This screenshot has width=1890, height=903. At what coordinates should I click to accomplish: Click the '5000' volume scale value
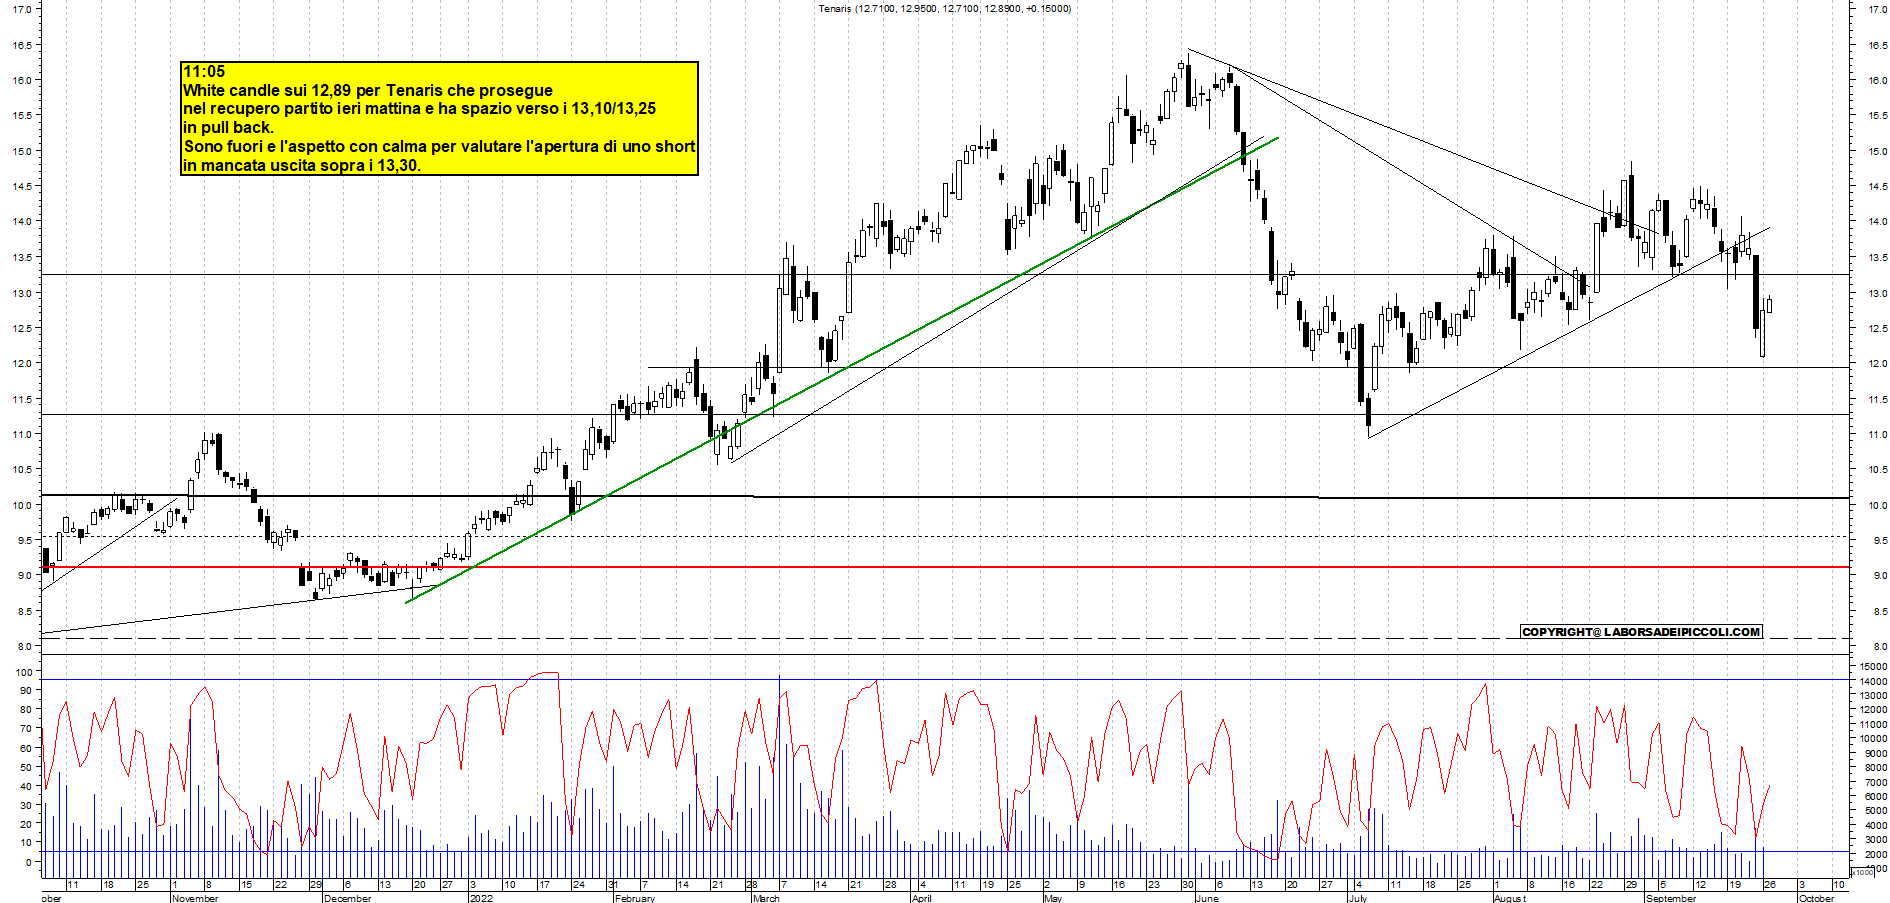[x=1875, y=811]
